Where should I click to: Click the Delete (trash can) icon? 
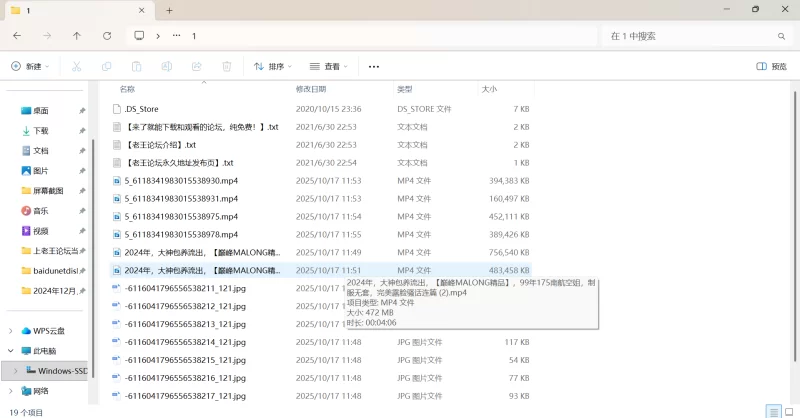pos(226,66)
